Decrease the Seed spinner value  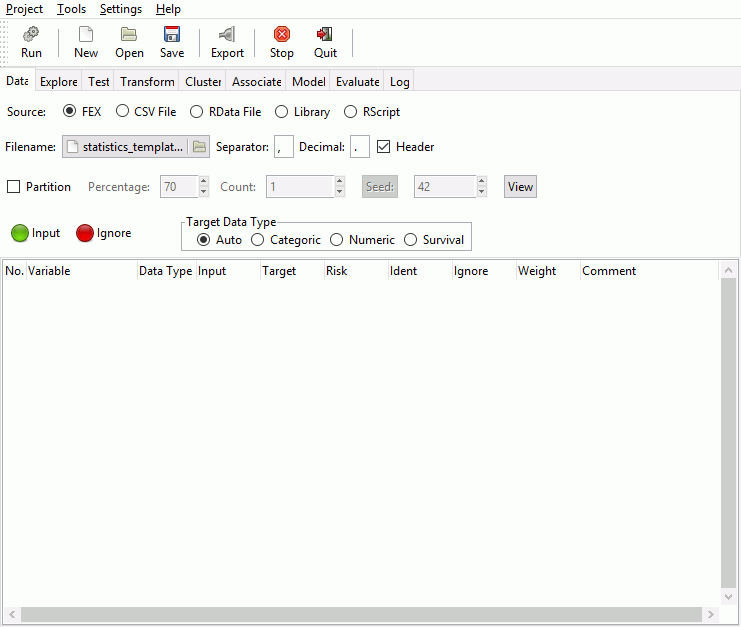click(482, 192)
